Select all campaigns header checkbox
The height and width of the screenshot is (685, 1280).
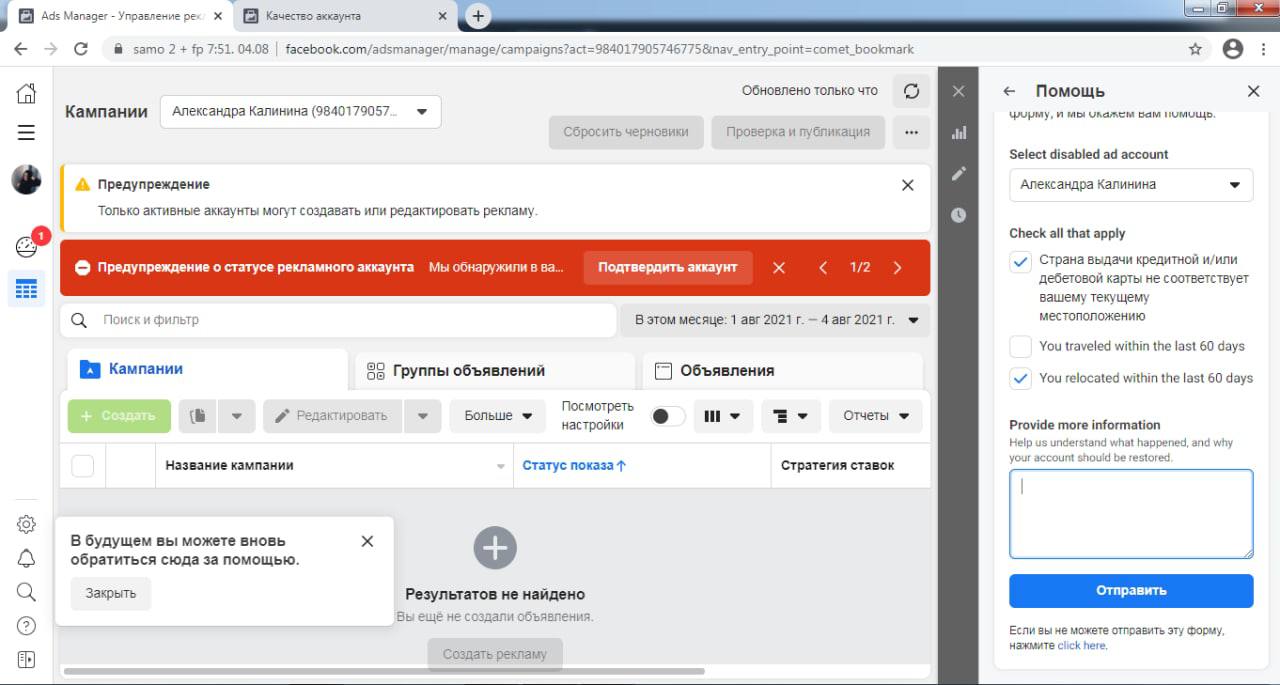[83, 465]
